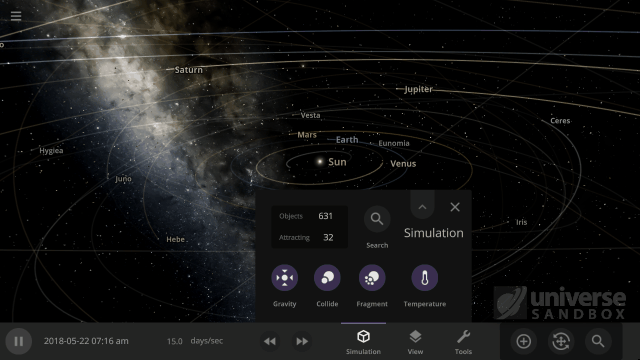Open Search in the Simulation panel
The width and height of the screenshot is (640, 360).
(377, 219)
